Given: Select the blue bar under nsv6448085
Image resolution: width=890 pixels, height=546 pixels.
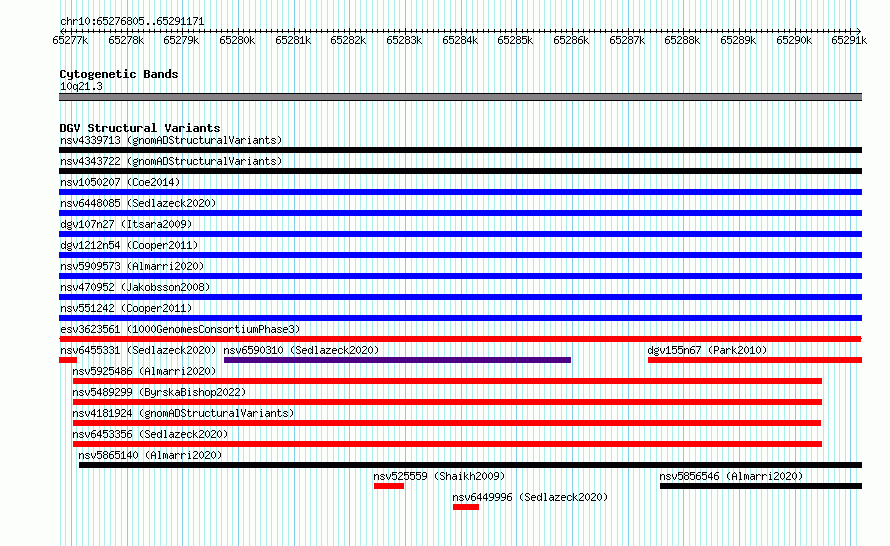Looking at the screenshot, I should [460, 213].
